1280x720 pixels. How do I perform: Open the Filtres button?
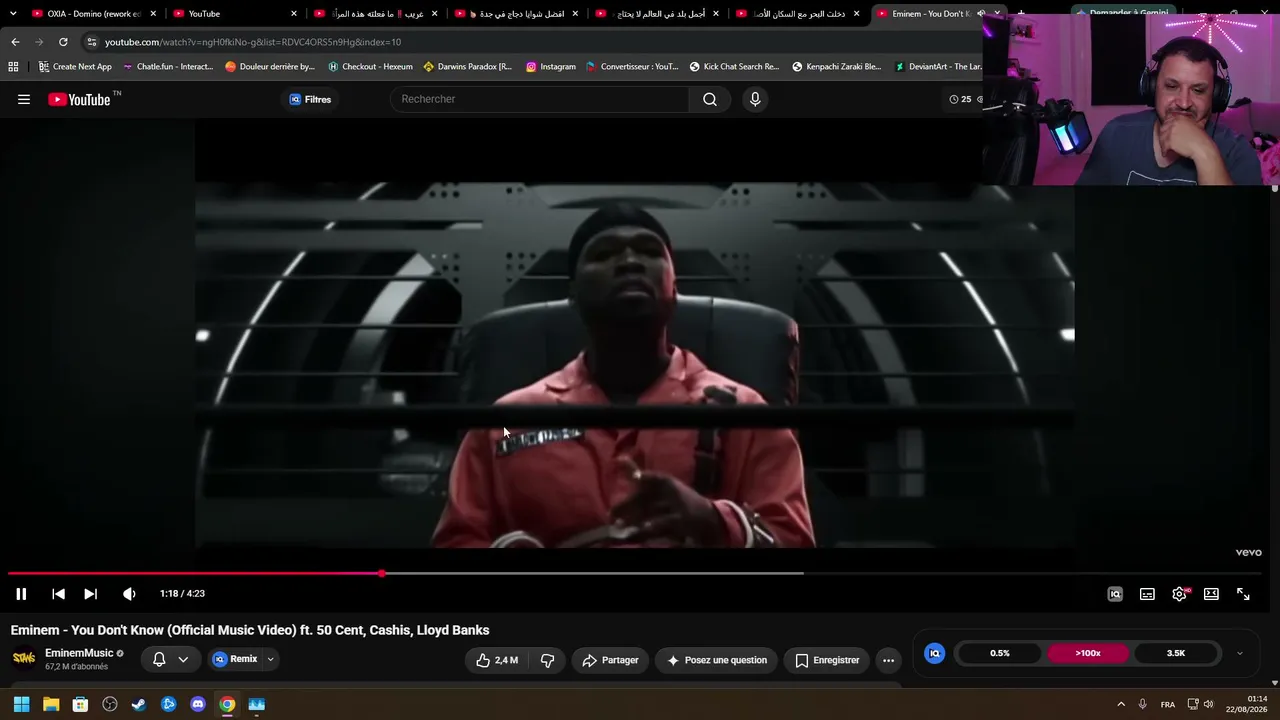click(x=310, y=99)
